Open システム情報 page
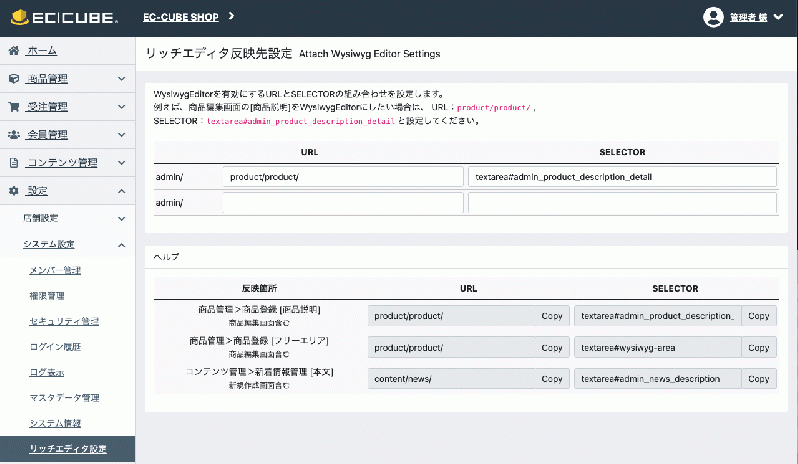Screen dimensions: 798x464 click(55, 423)
